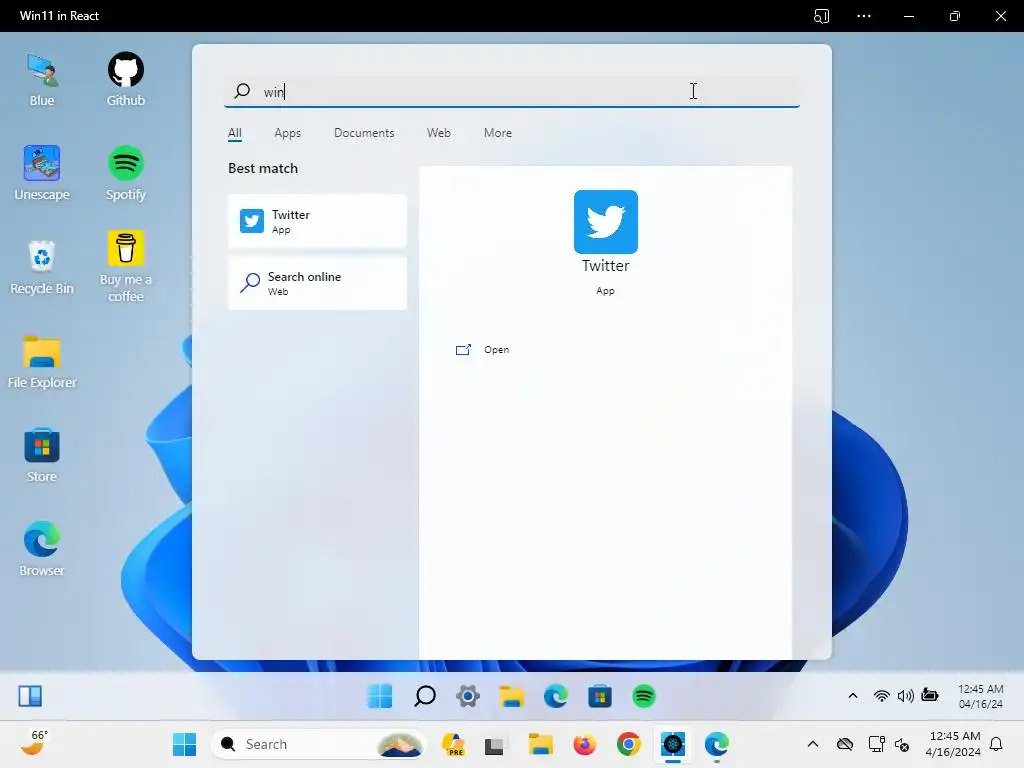Image resolution: width=1024 pixels, height=768 pixels.
Task: Switch to the Web search tab
Action: pyautogui.click(x=438, y=133)
